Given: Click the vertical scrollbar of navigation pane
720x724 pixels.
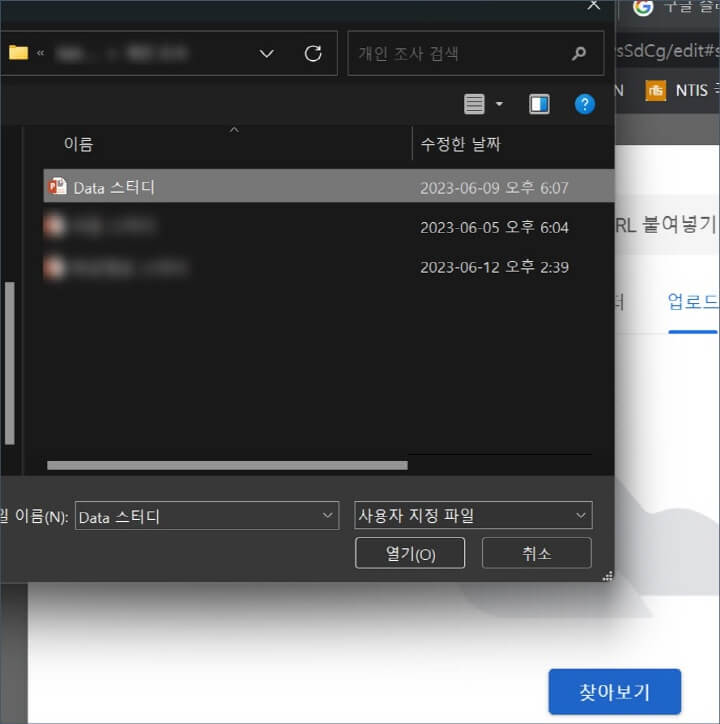Looking at the screenshot, I should point(10,363).
